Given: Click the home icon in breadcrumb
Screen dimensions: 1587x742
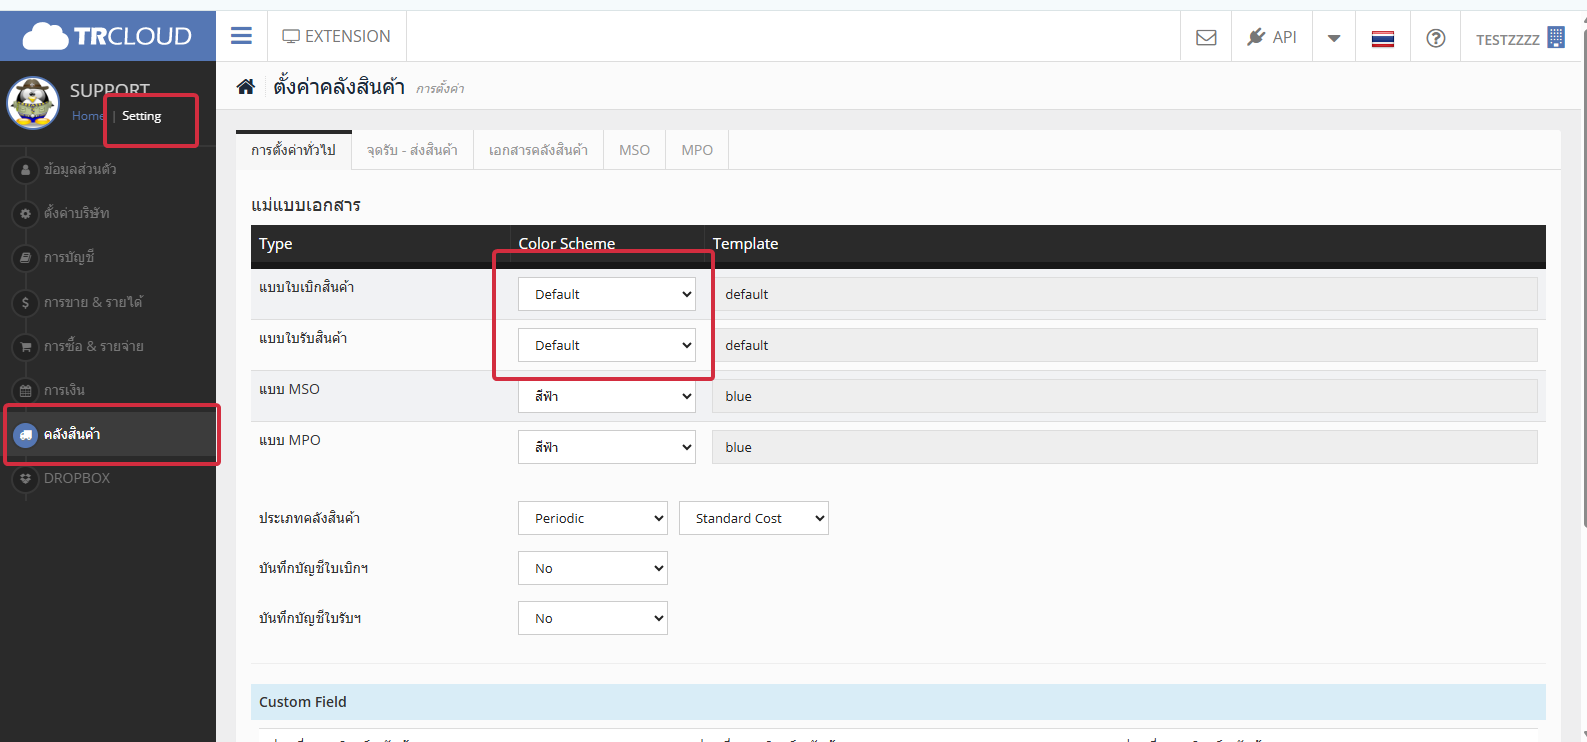Looking at the screenshot, I should pyautogui.click(x=246, y=87).
